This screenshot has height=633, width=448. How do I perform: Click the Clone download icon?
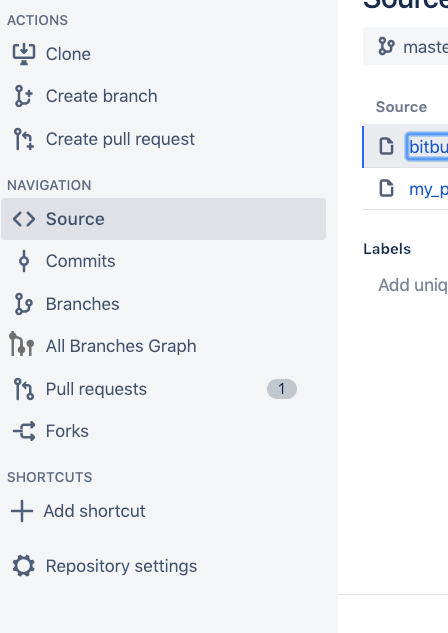tap(24, 54)
